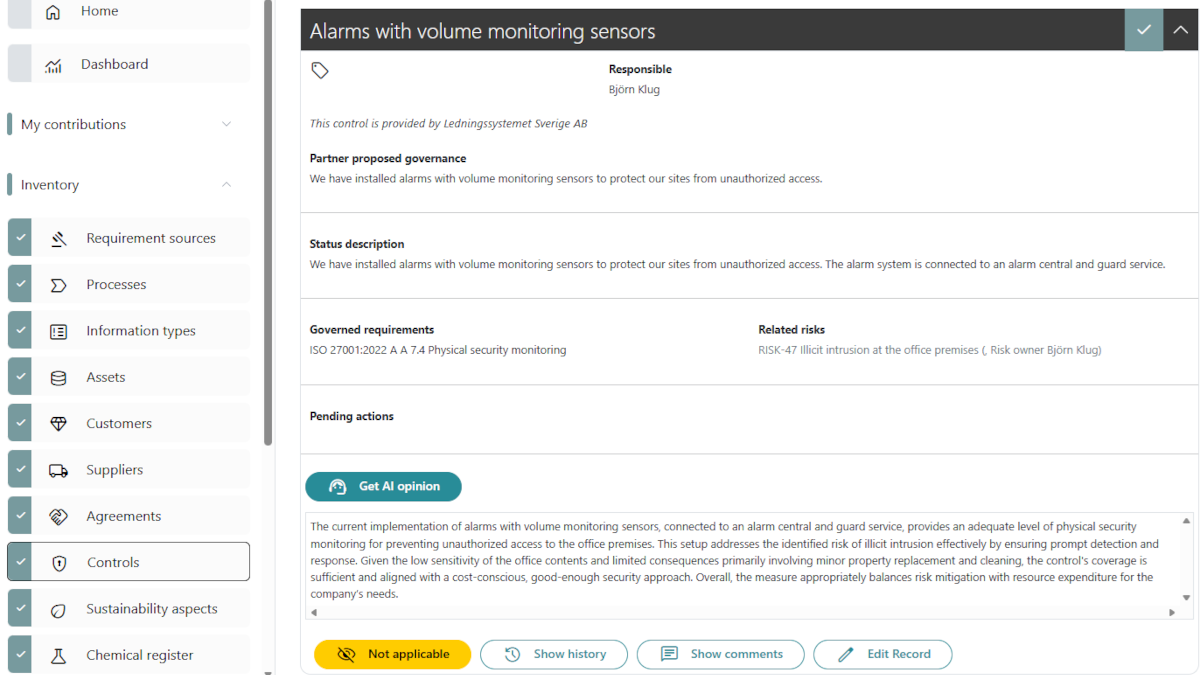Toggle the checkmark in the control header

[1143, 30]
